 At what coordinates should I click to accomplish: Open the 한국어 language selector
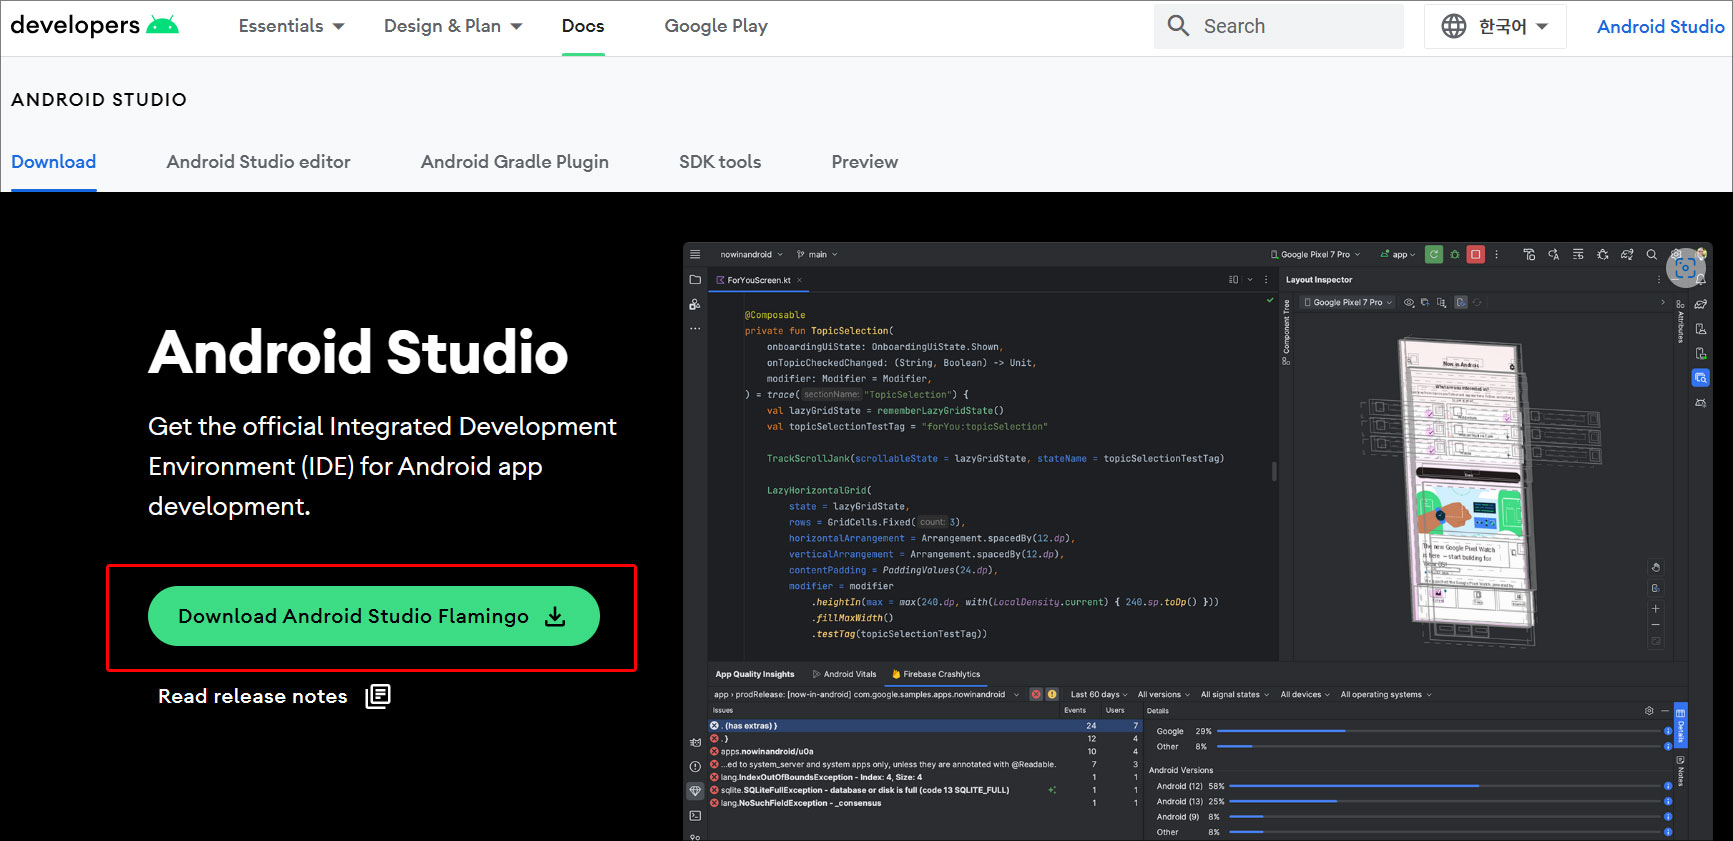(x=1495, y=26)
